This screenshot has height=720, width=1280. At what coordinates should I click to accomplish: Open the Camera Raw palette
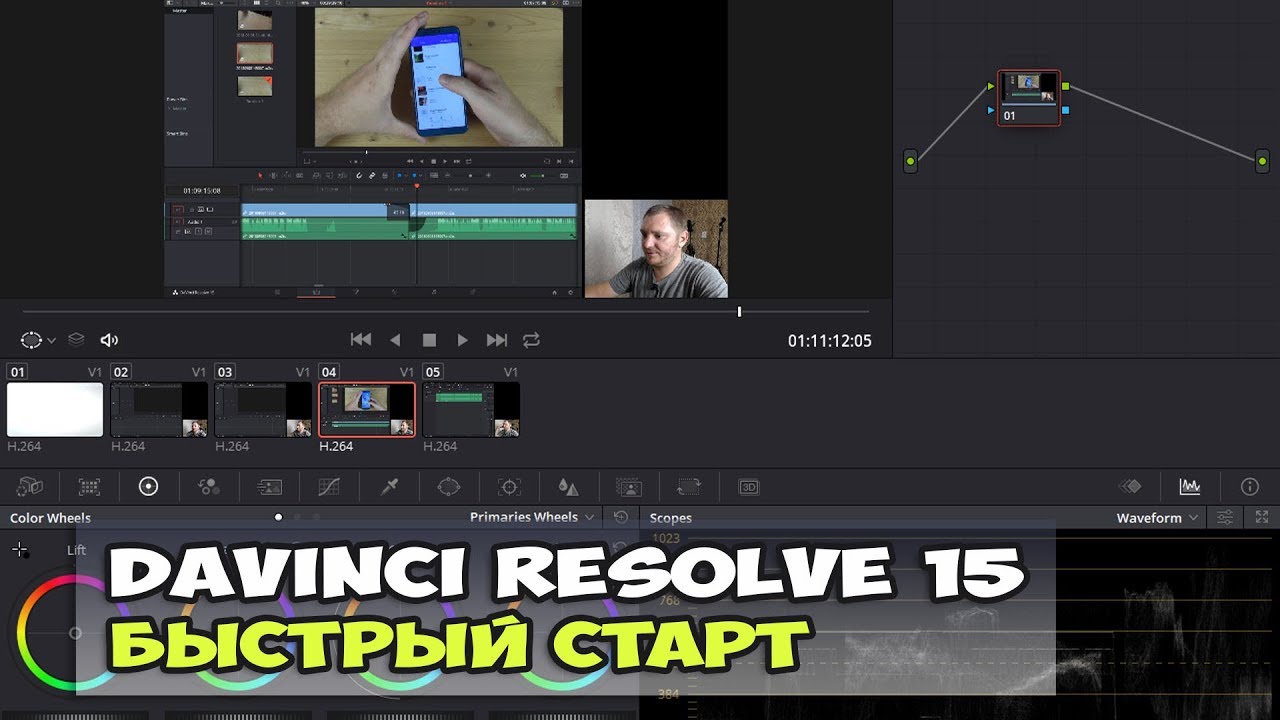(x=29, y=487)
